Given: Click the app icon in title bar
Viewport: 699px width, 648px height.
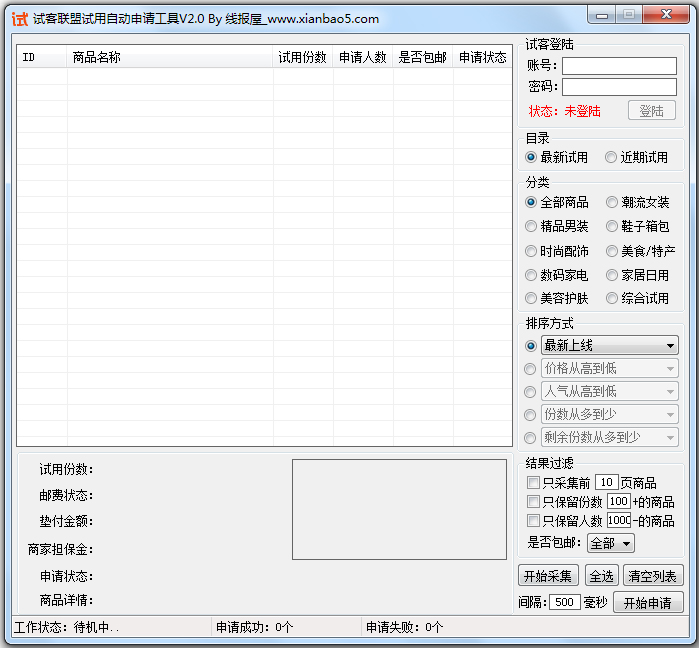Looking at the screenshot, I should click(x=19, y=18).
